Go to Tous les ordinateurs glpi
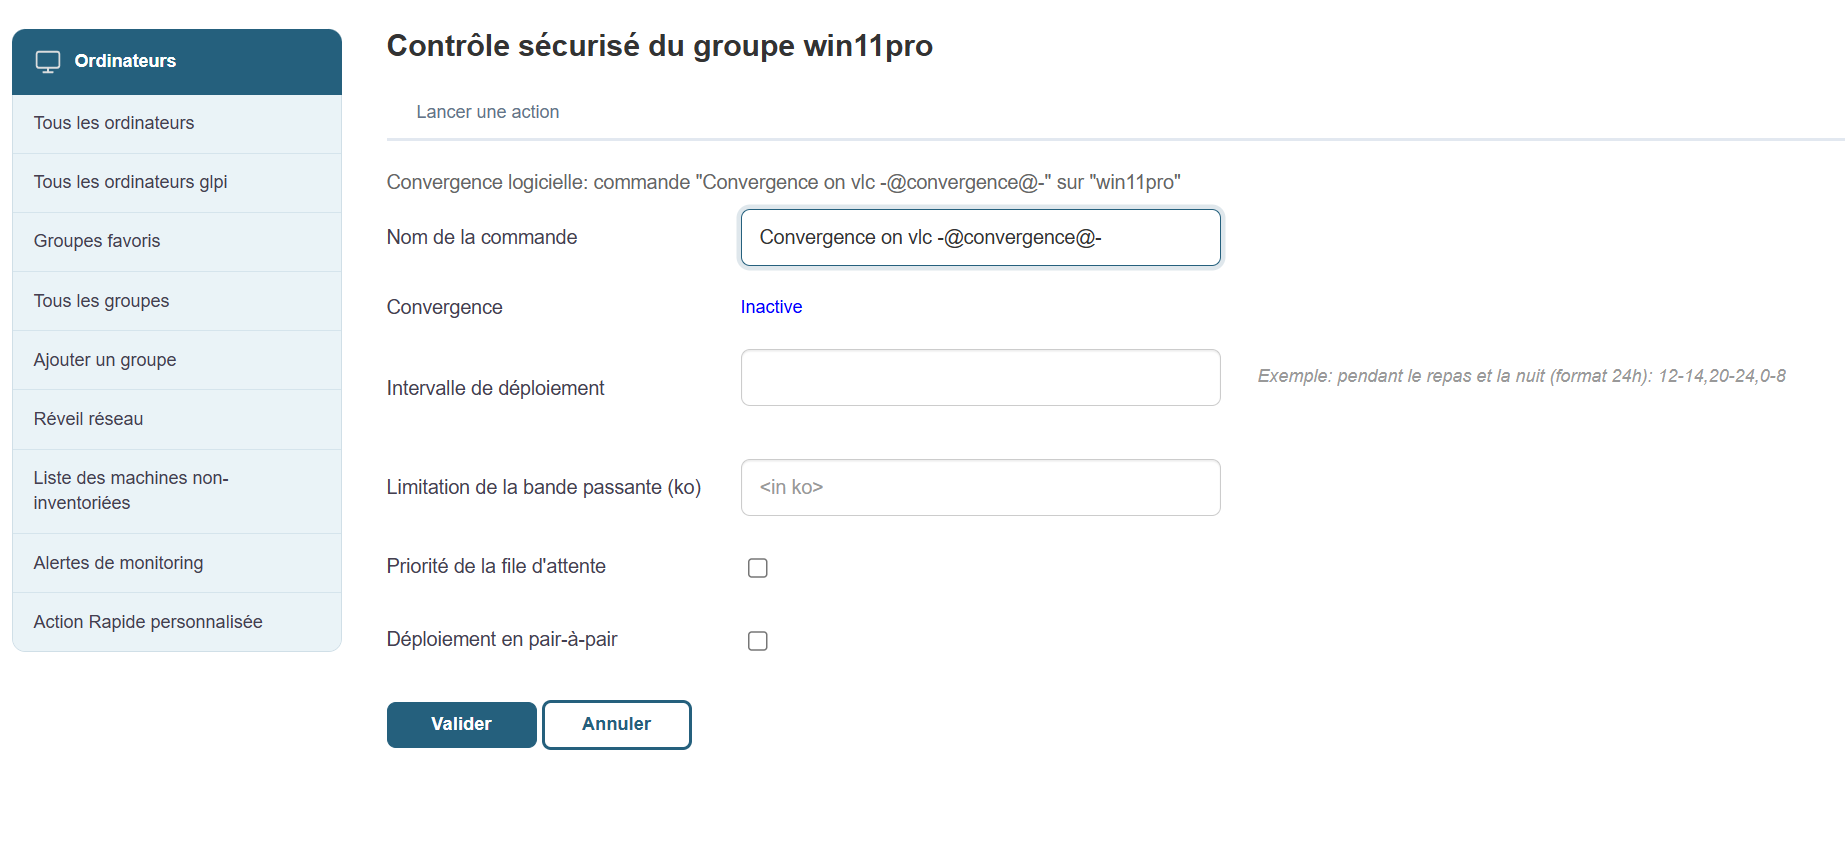Viewport: 1845px width, 859px height. click(130, 182)
